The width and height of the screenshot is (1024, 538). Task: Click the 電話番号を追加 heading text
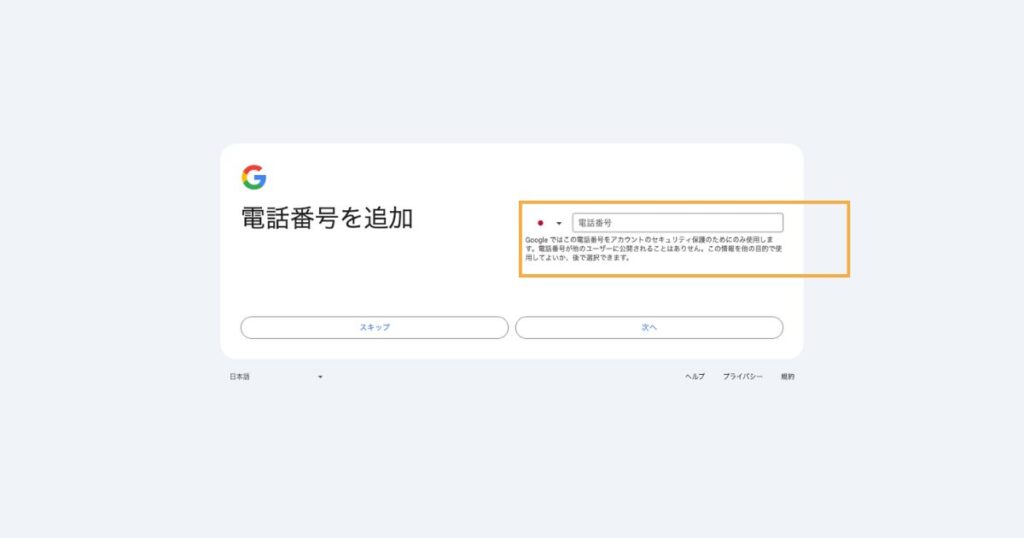327,218
